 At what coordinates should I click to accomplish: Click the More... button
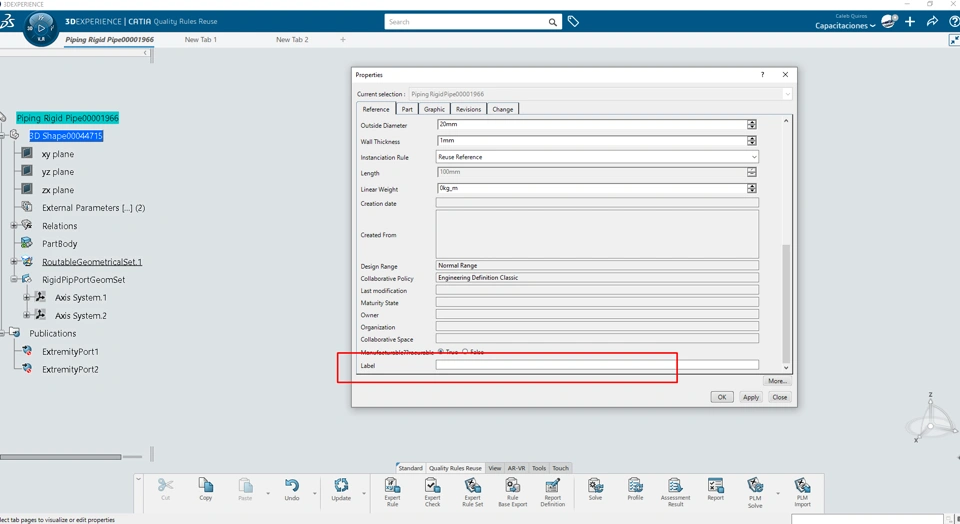(778, 381)
